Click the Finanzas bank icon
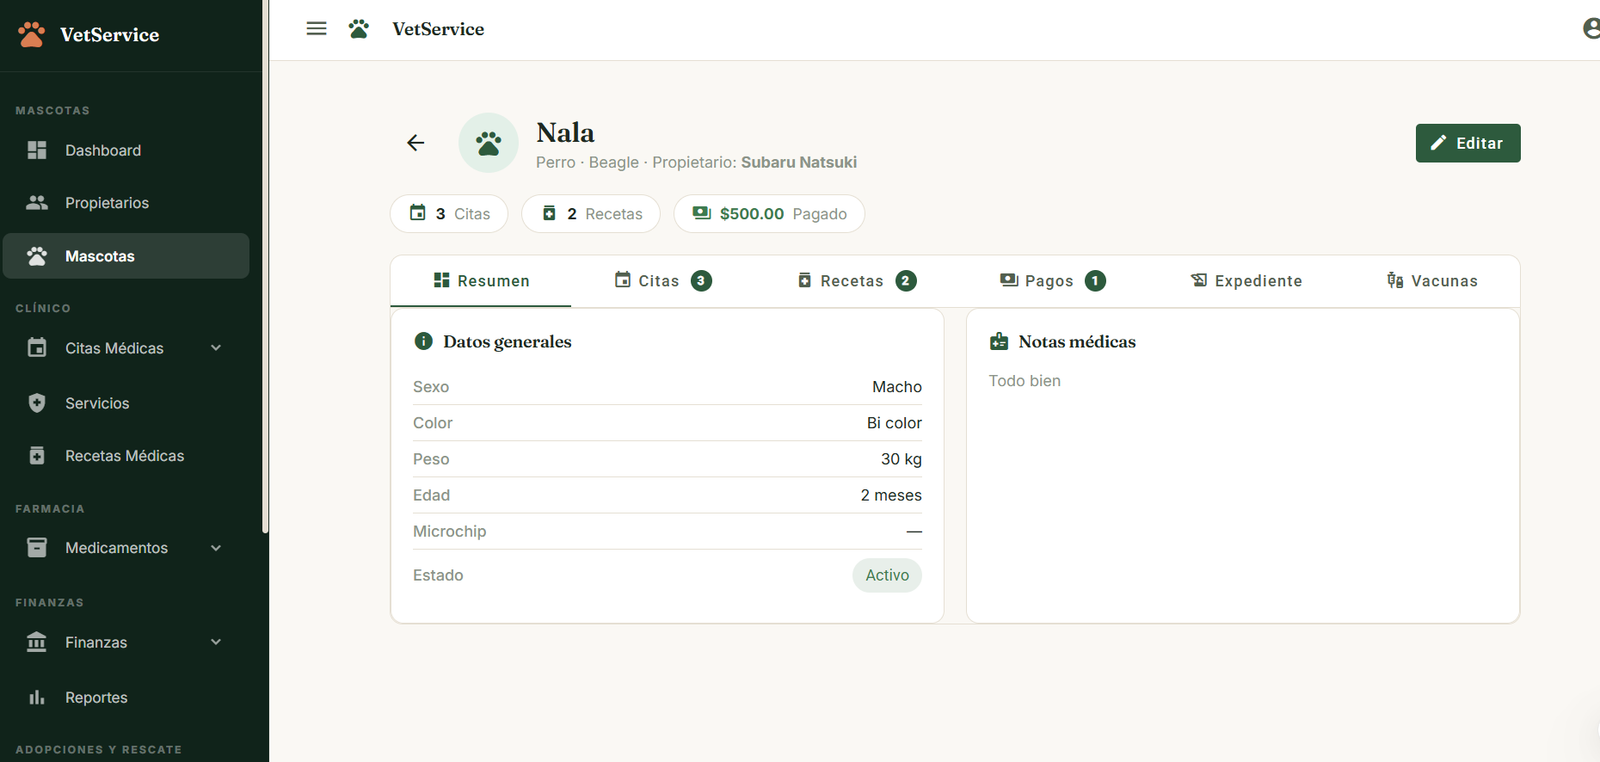The image size is (1600, 762). (37, 642)
